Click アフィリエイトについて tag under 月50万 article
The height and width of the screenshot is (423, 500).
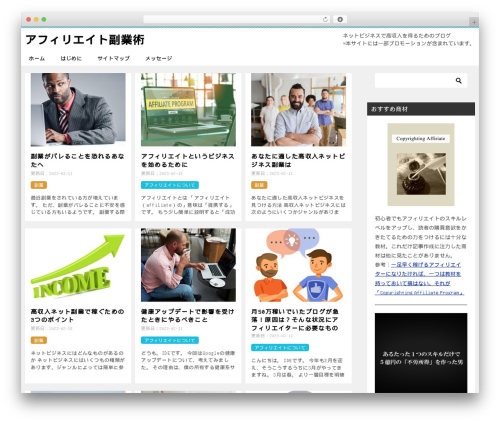click(280, 348)
